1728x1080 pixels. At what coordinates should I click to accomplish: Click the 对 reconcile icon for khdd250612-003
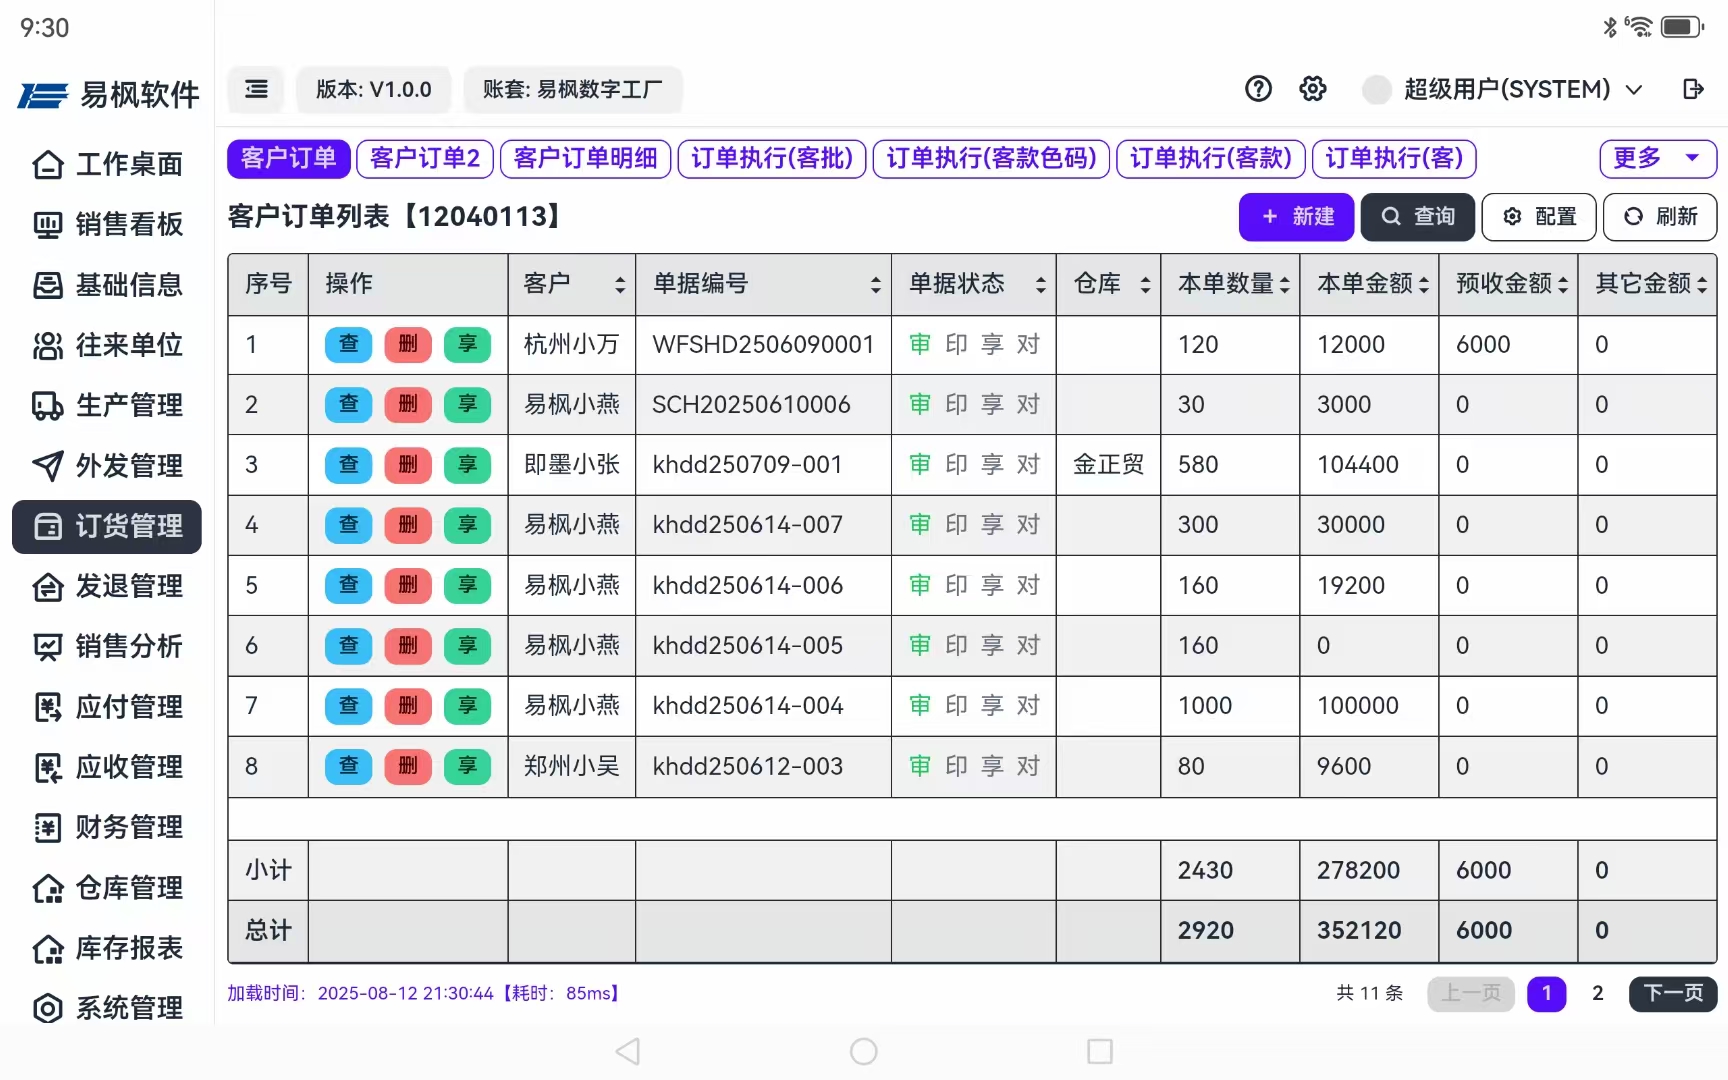pyautogui.click(x=1028, y=766)
